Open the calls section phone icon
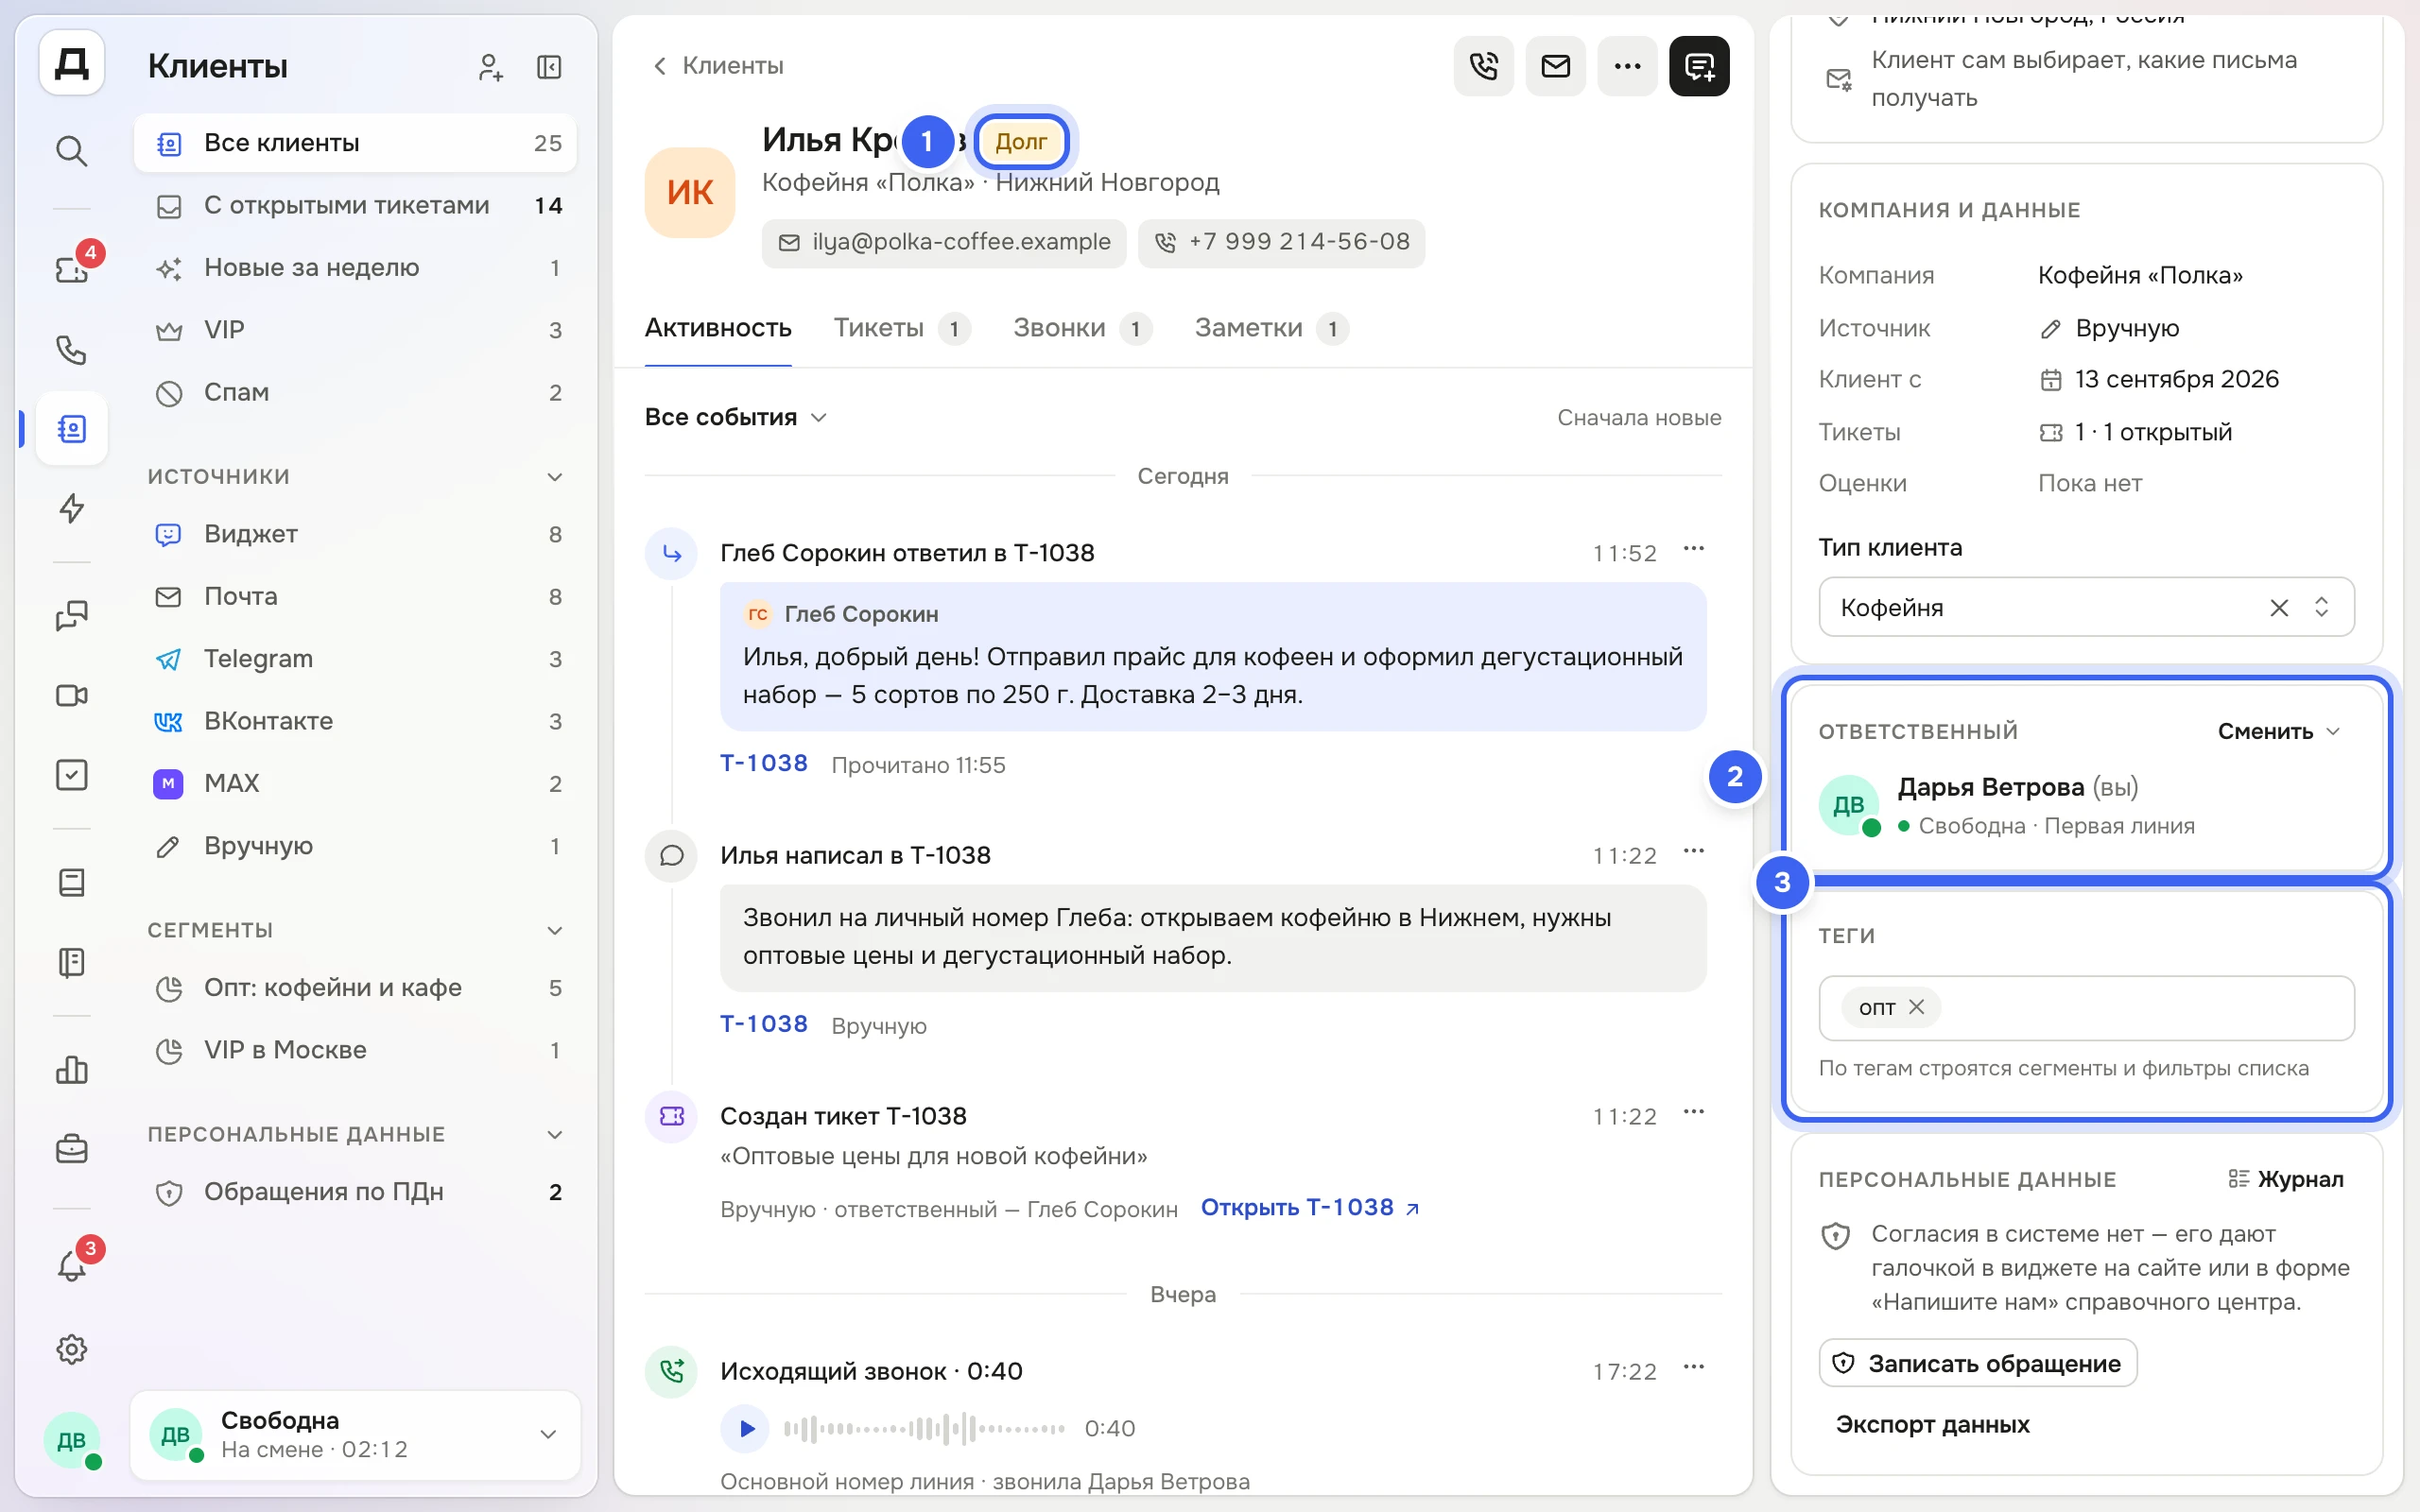2420x1512 pixels. point(71,349)
